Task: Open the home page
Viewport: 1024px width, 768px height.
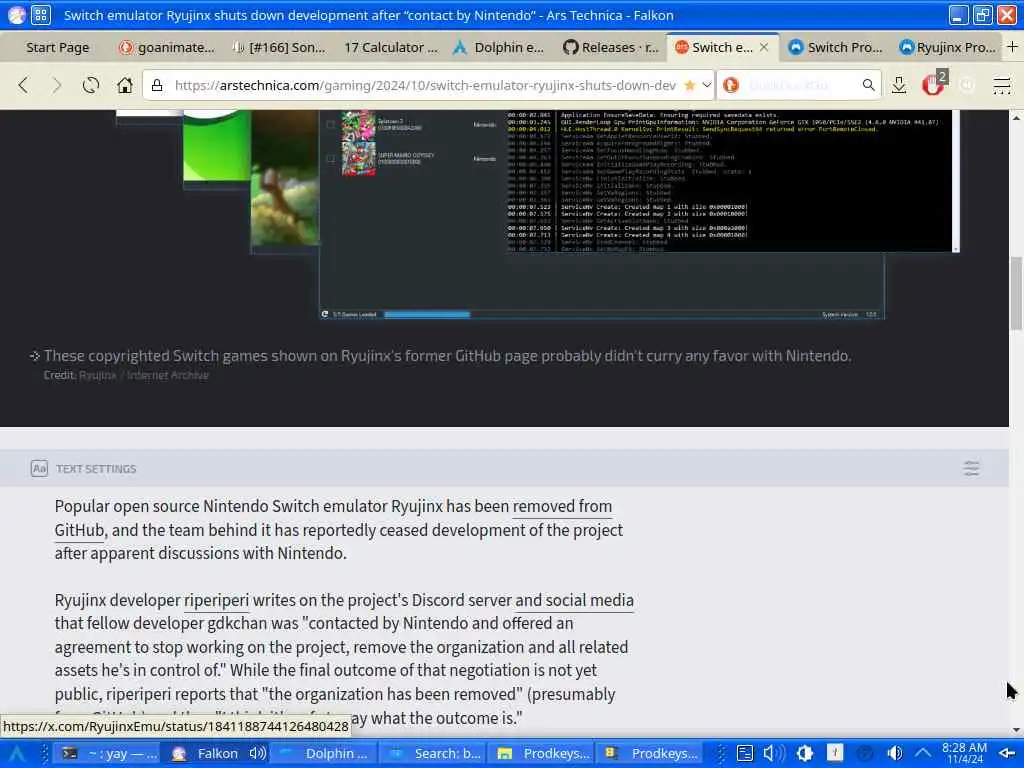Action: [125, 85]
